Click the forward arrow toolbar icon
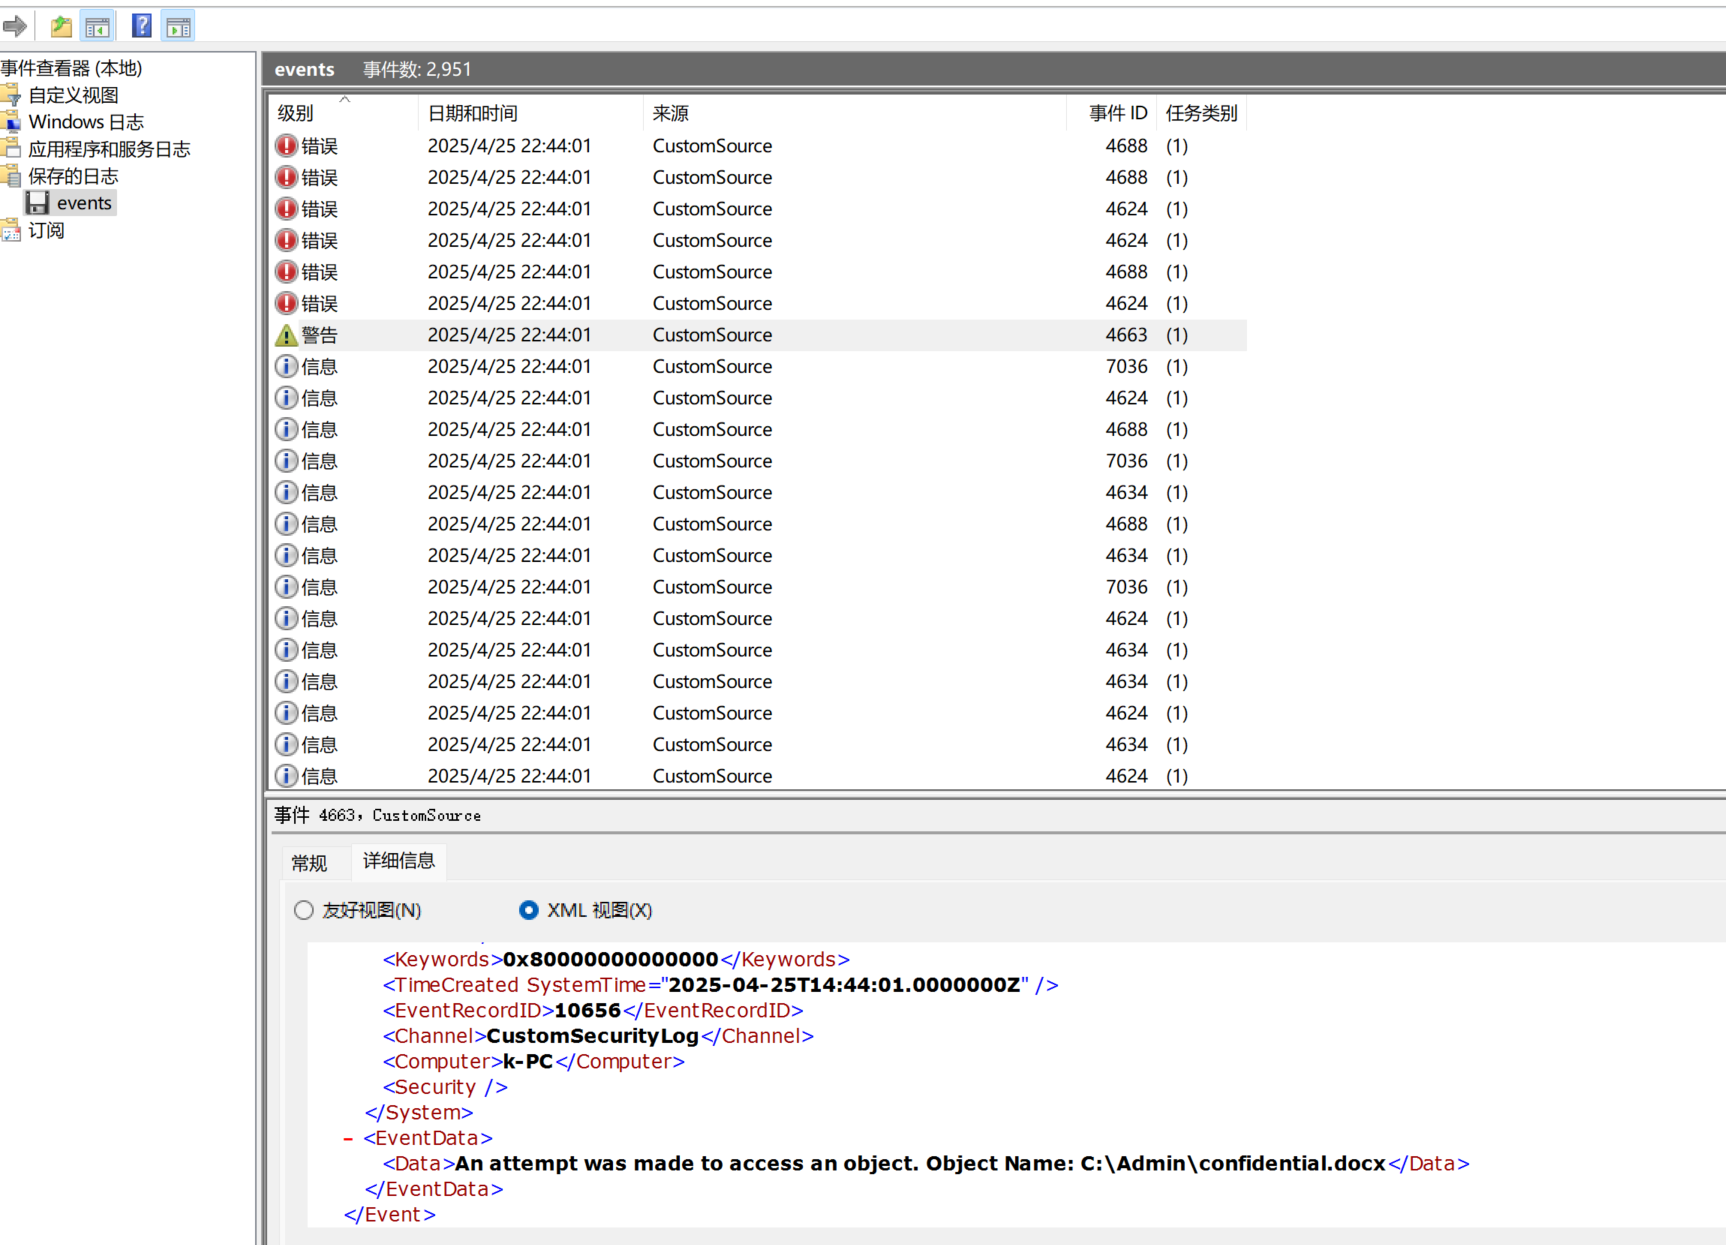Image resolution: width=1726 pixels, height=1245 pixels. 14,26
